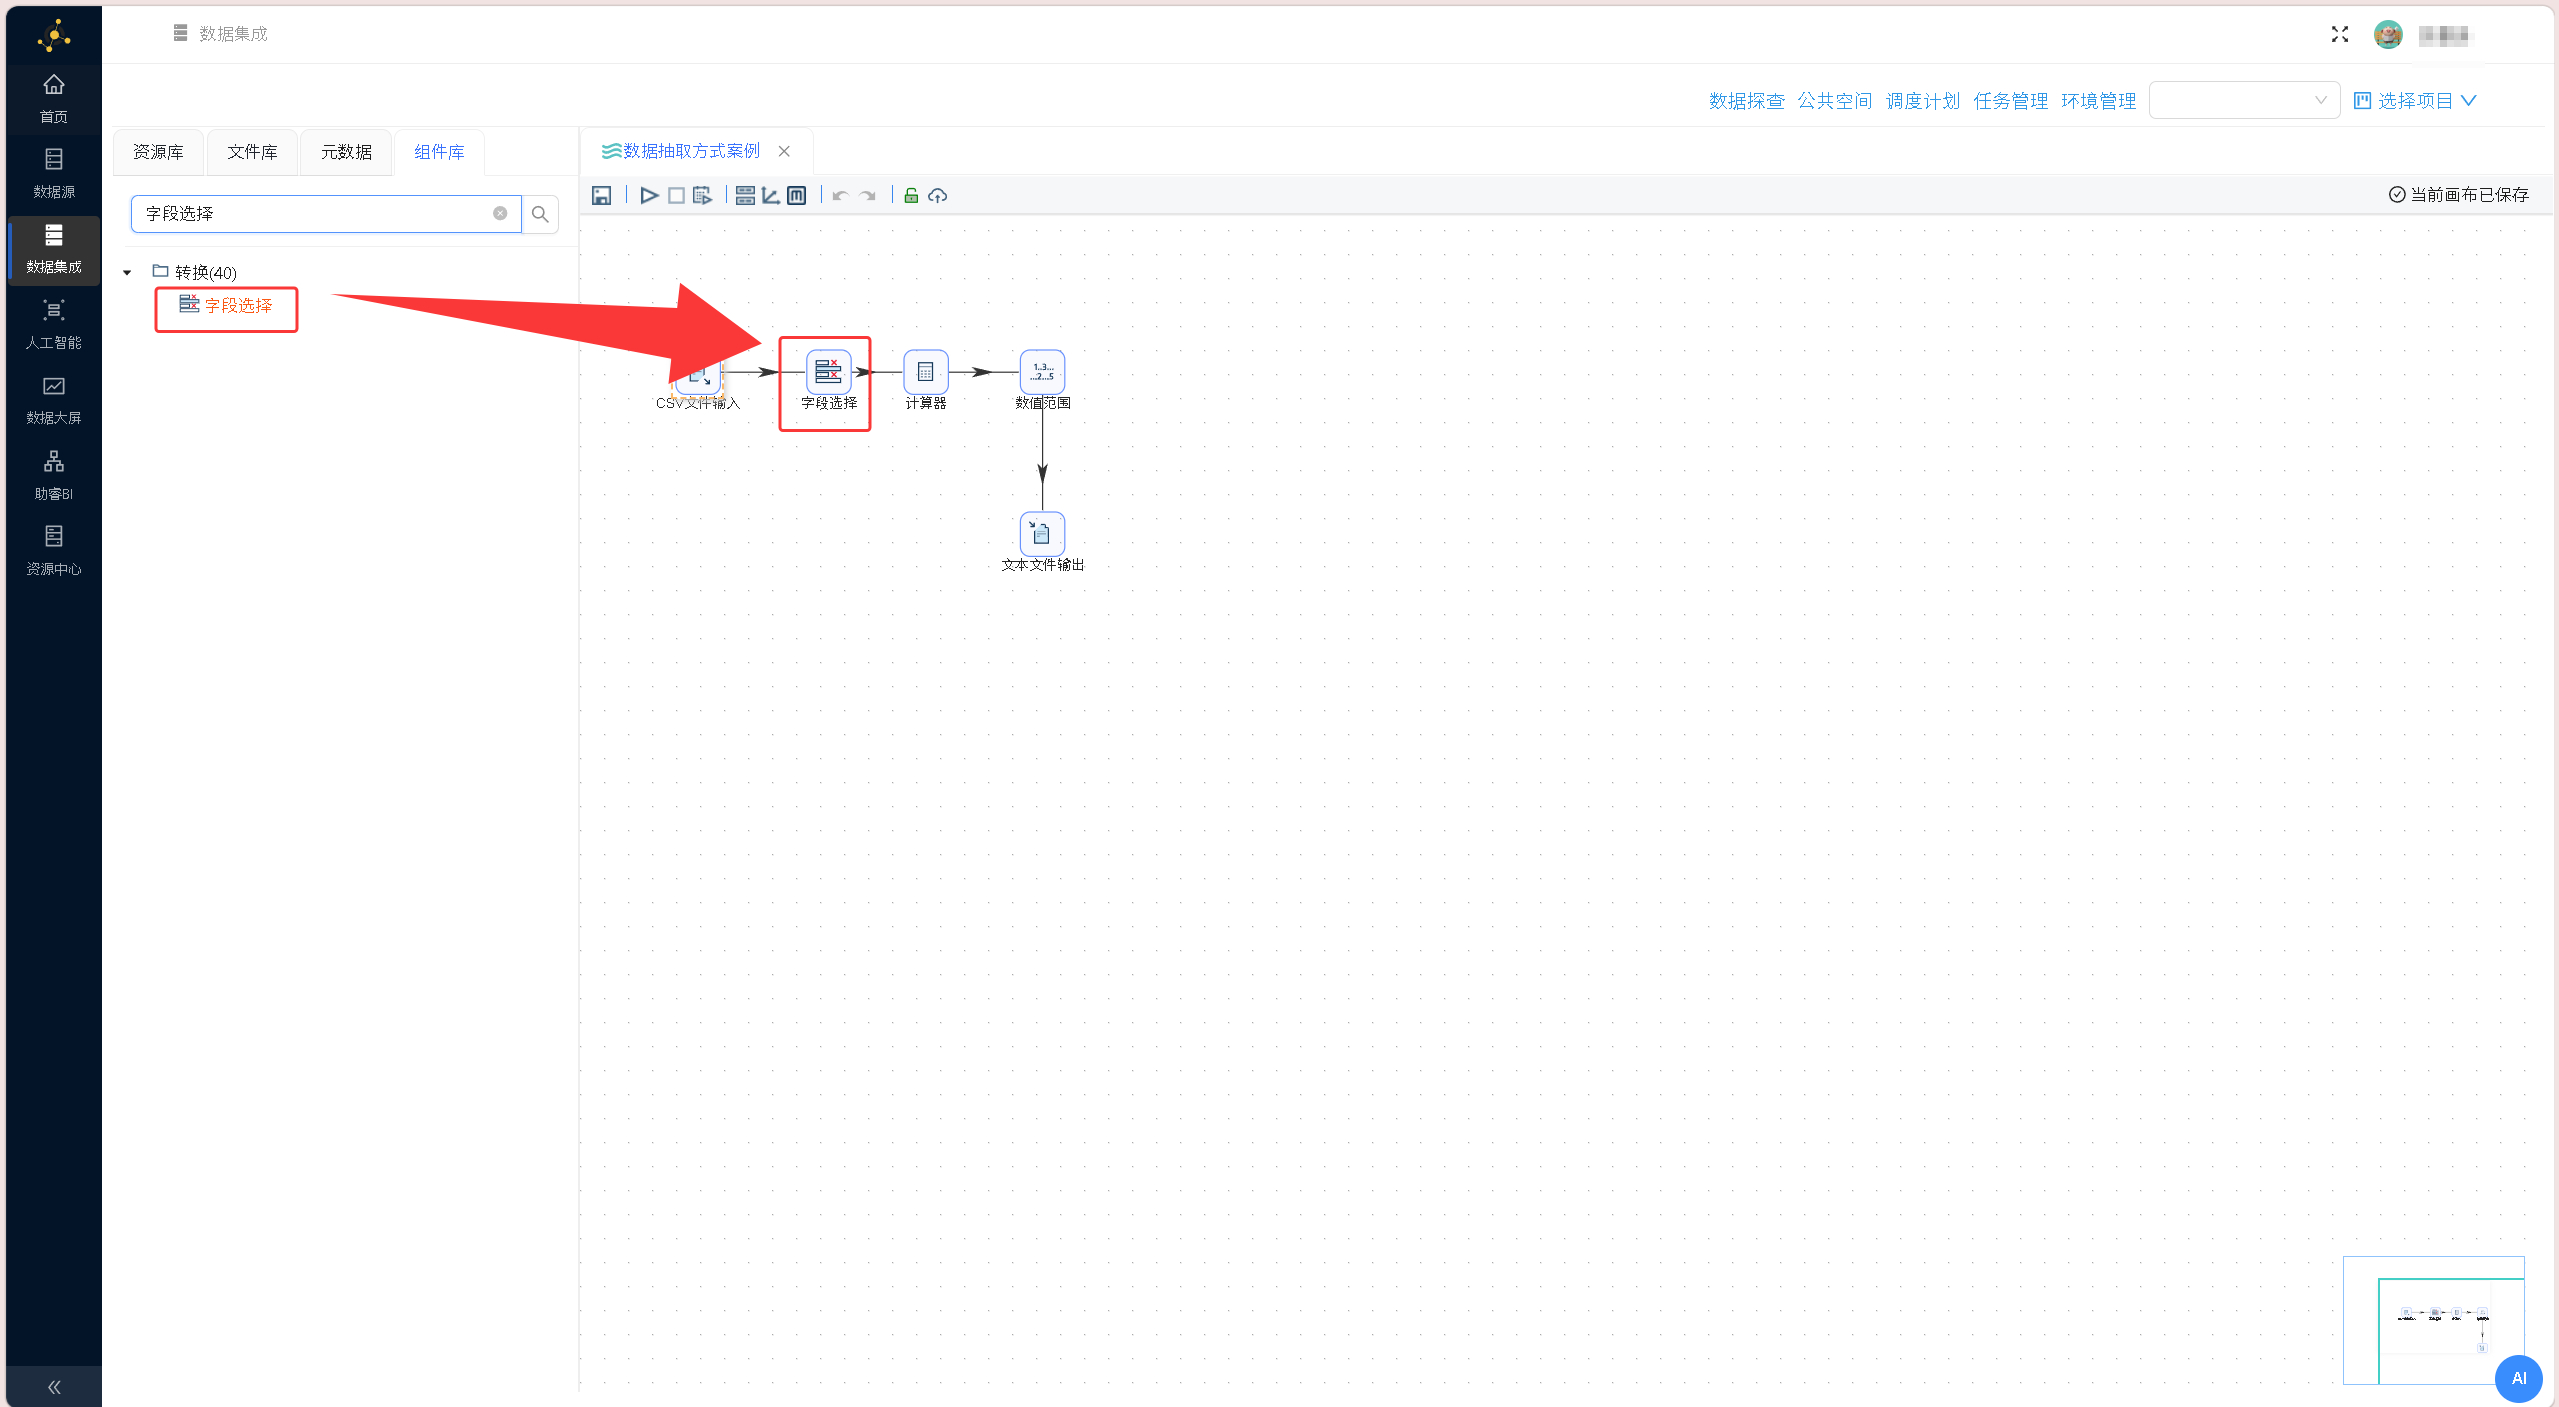2559x1407 pixels.
Task: Open 助睿BI in the sidebar
Action: pos(54,476)
